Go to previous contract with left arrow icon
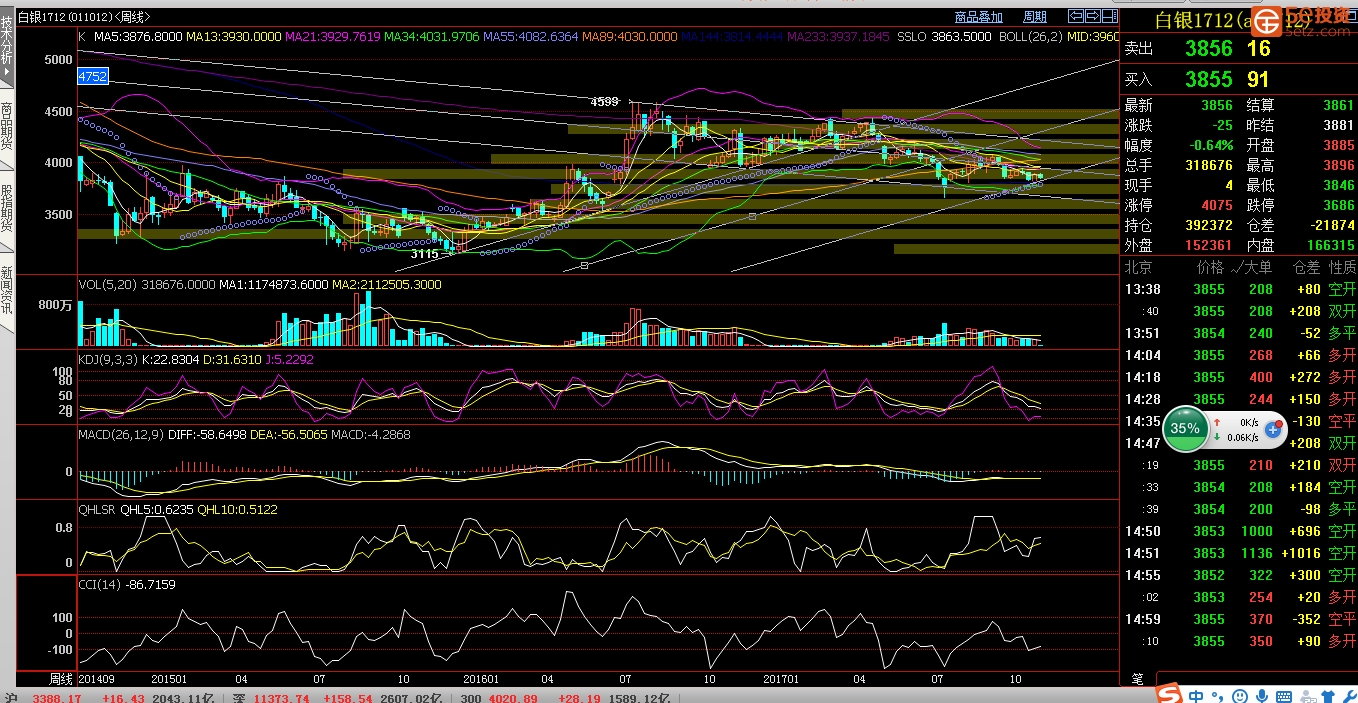Viewport: 1358px width, 703px height. (x=1076, y=16)
